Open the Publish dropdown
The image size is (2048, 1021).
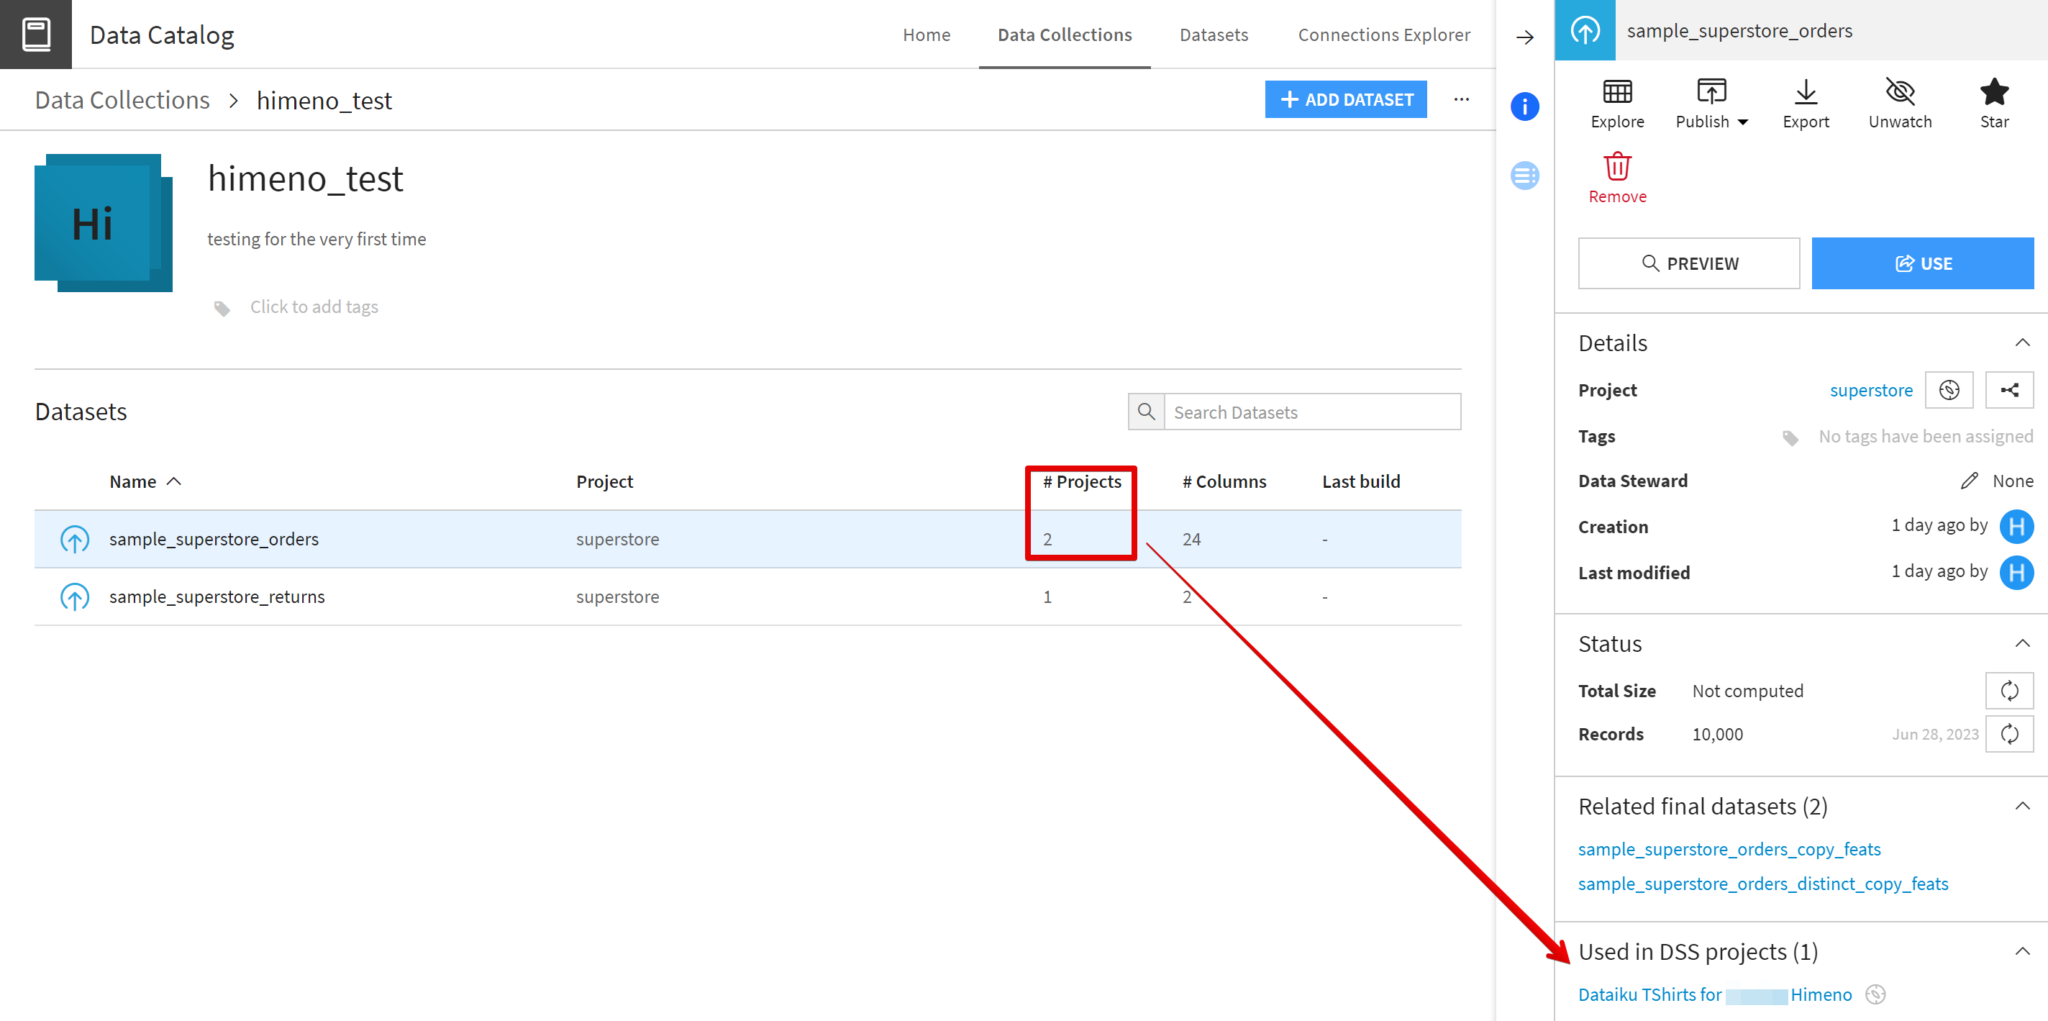(1711, 104)
